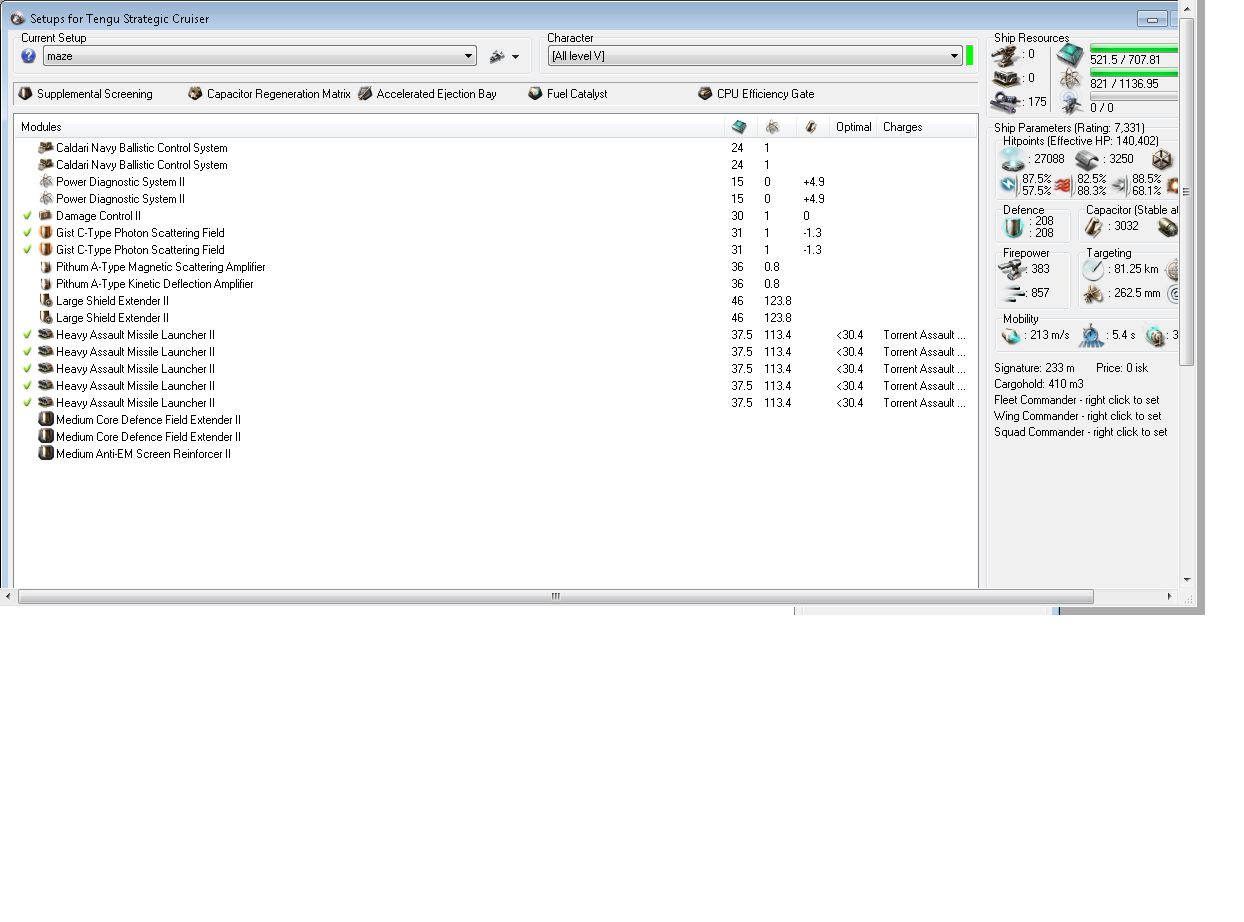Viewport: 1244px width, 922px height.
Task: Select the Fuel Catalyst subsystem icon
Action: (536, 94)
